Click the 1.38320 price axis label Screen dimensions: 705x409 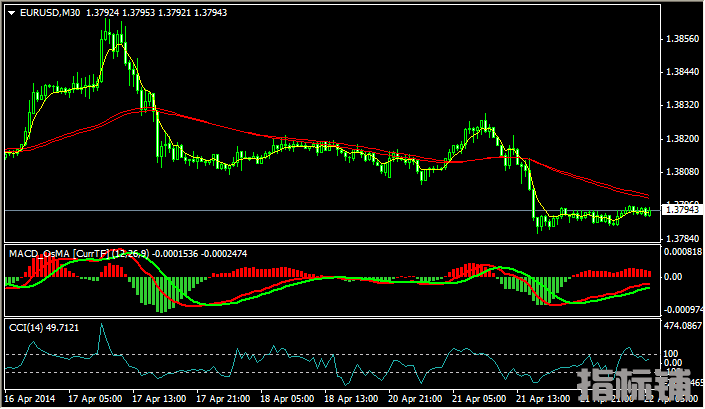(682, 105)
